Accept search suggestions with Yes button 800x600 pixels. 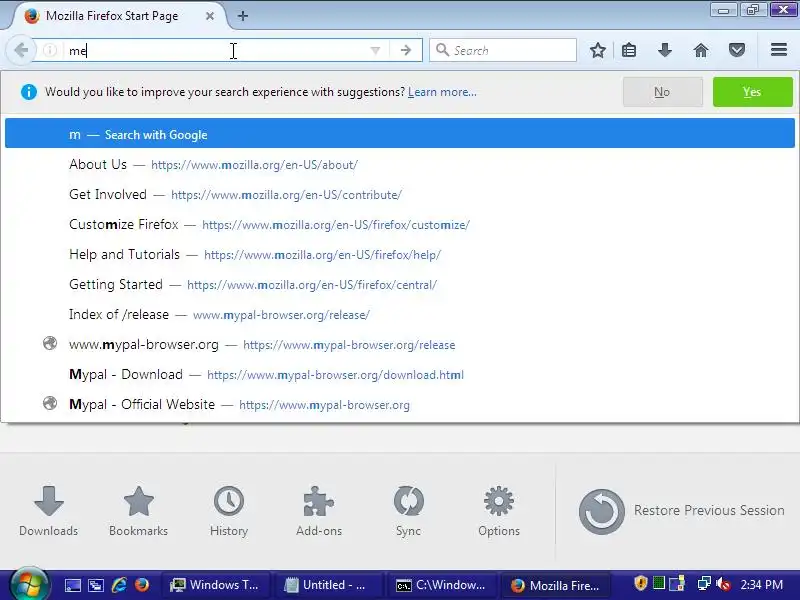[753, 92]
